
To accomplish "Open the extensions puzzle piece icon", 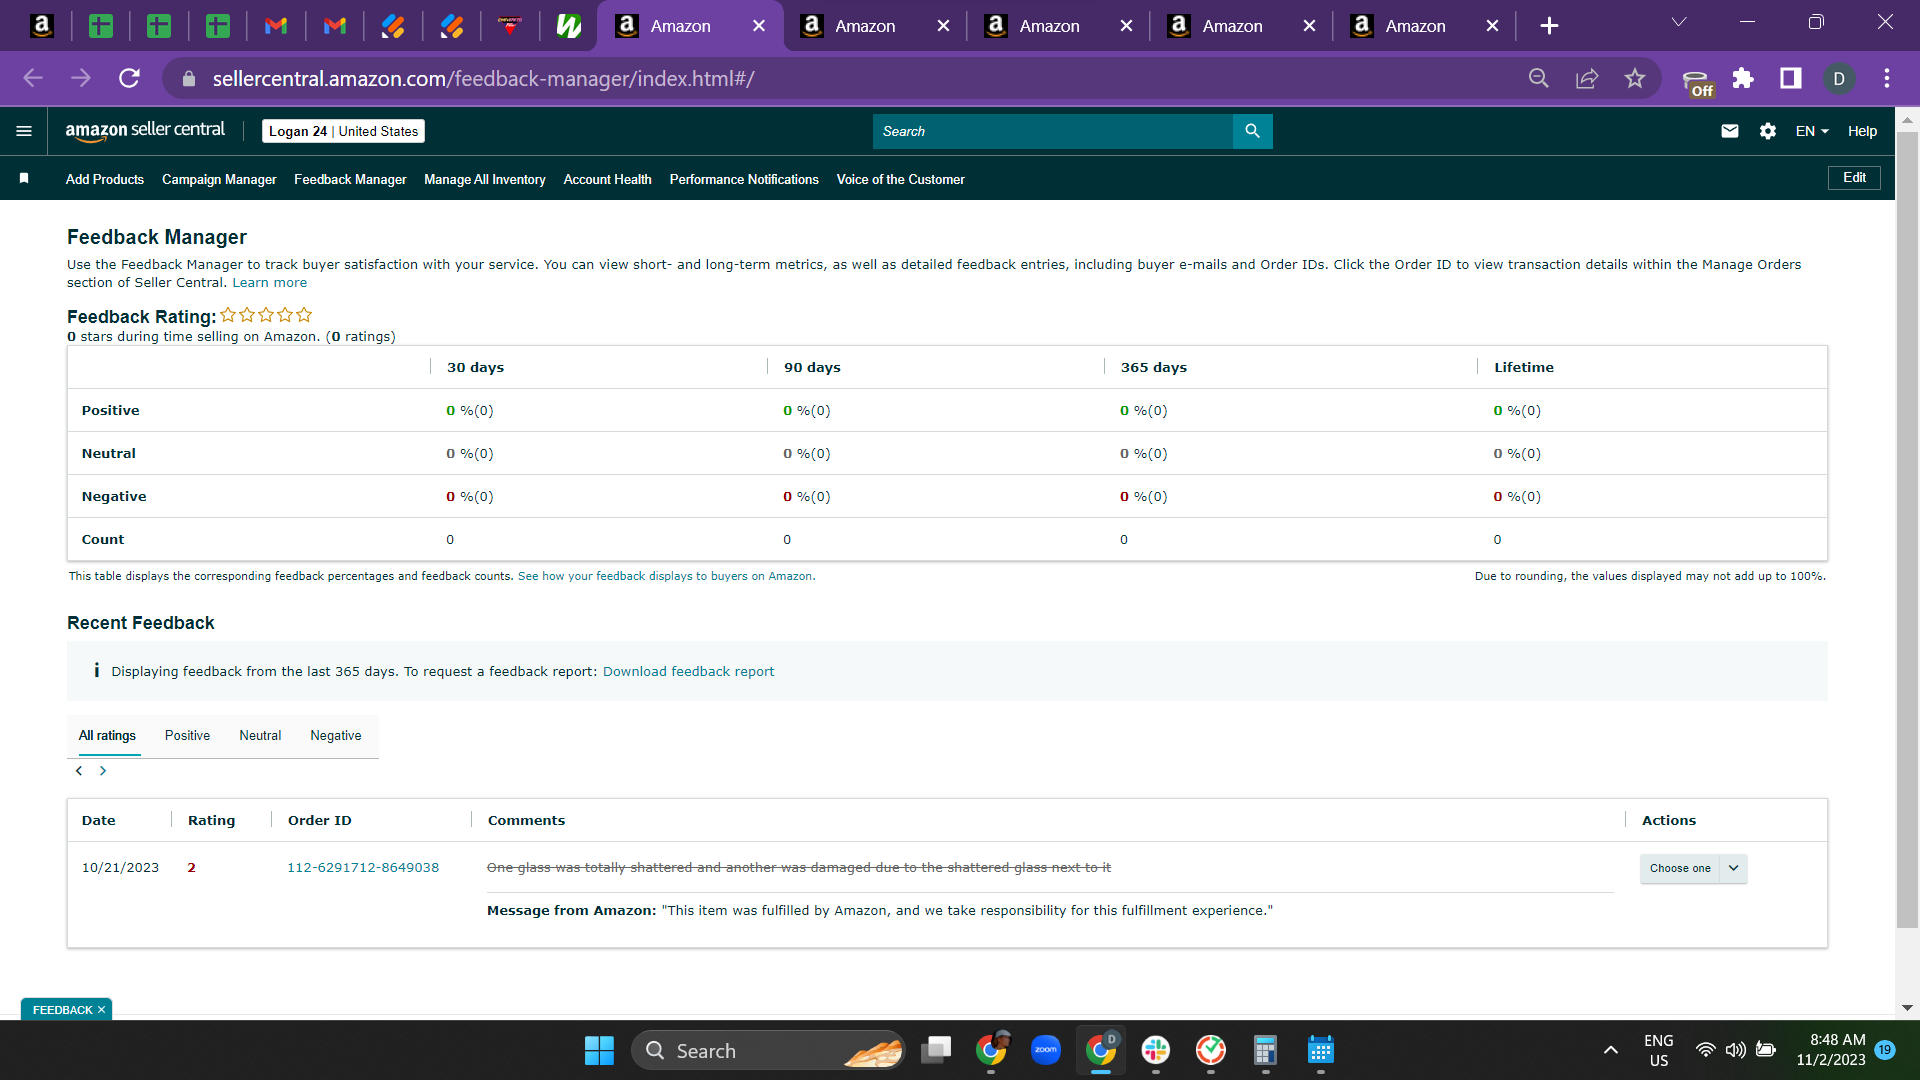I will (x=1743, y=79).
